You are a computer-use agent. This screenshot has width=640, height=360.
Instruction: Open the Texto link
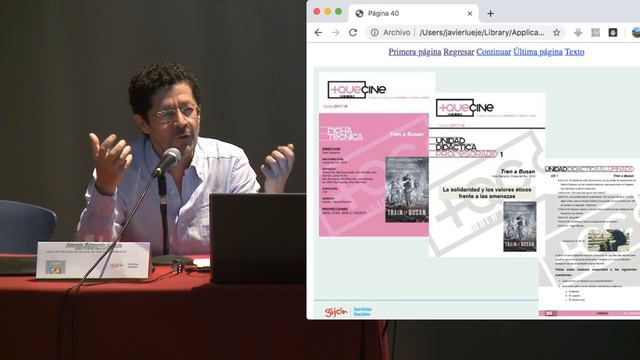tap(574, 52)
